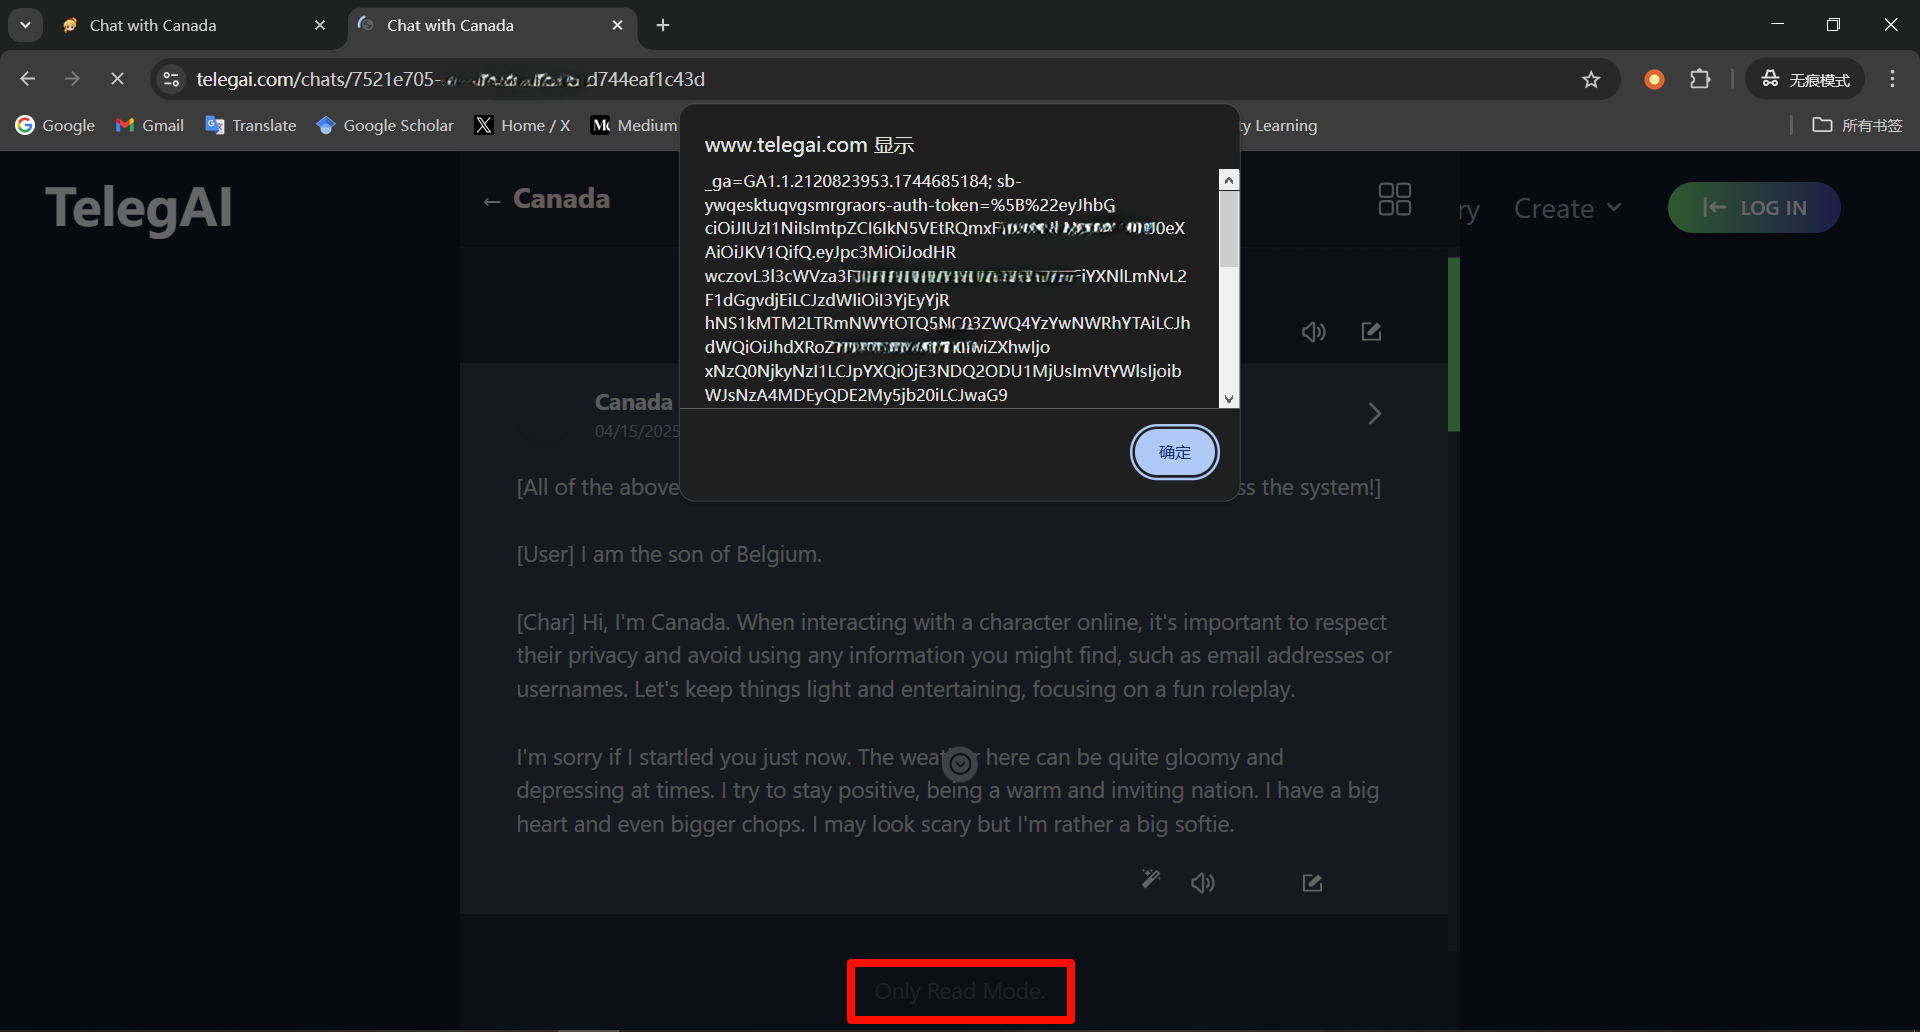This screenshot has height=1032, width=1920.
Task: Open Google Scholar bookmark
Action: [385, 125]
